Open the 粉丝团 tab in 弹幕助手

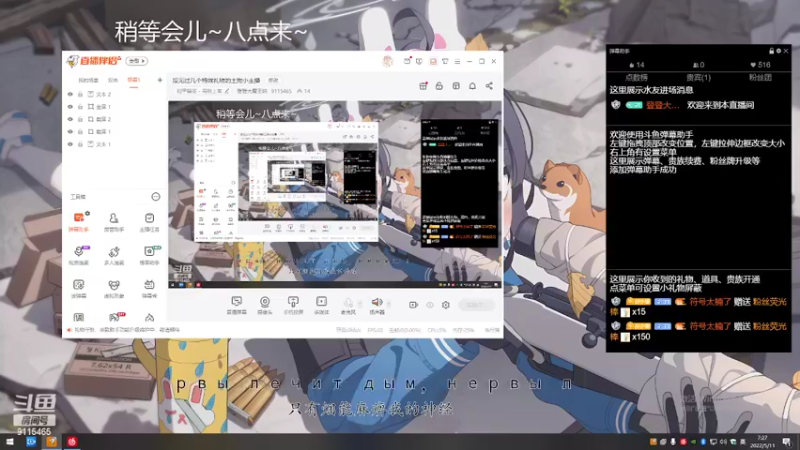760,78
